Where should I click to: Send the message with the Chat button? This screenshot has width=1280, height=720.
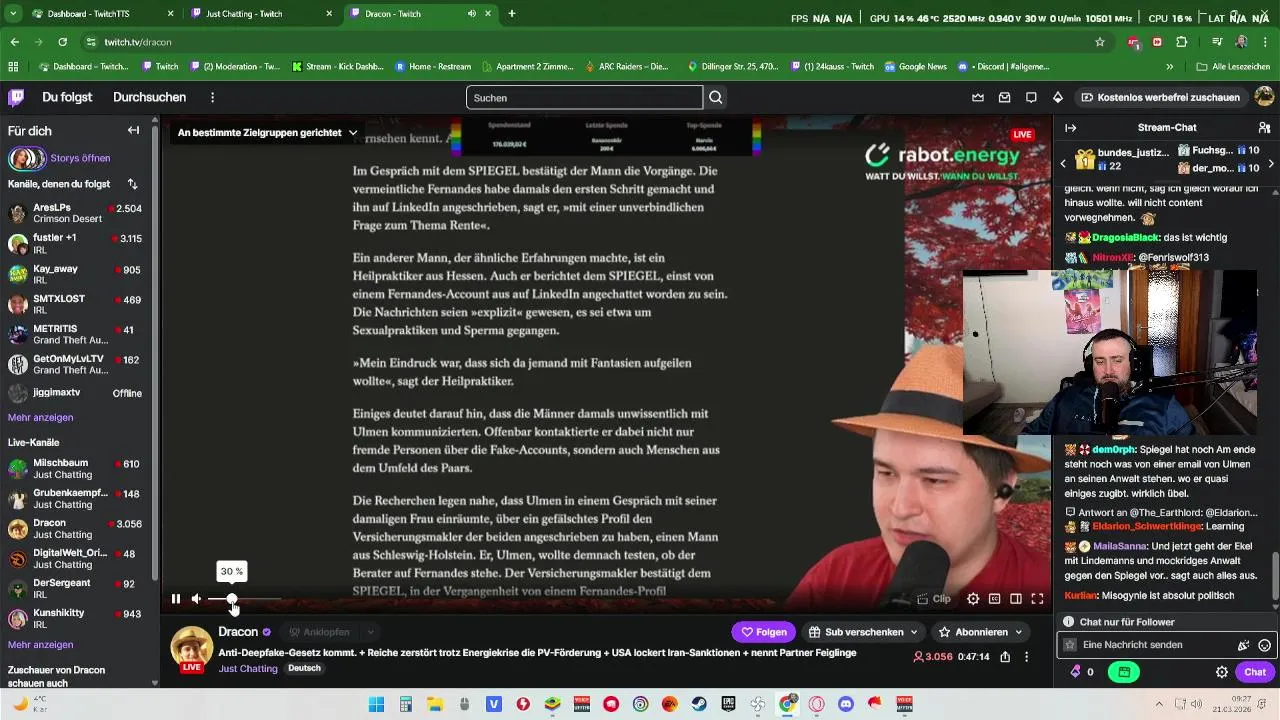click(x=1255, y=672)
